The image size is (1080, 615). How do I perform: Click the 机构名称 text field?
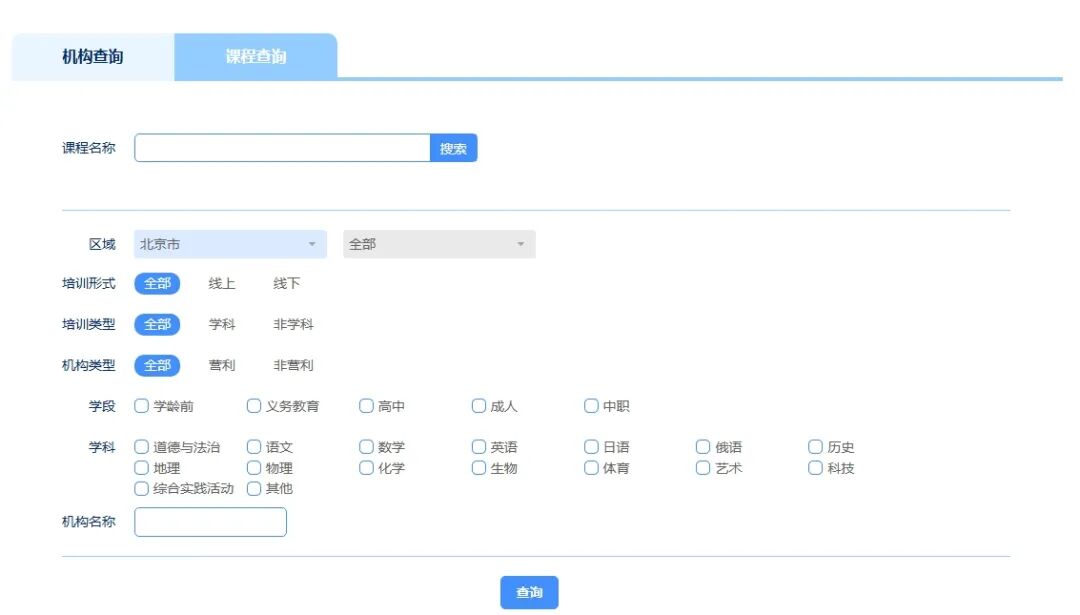pos(210,522)
